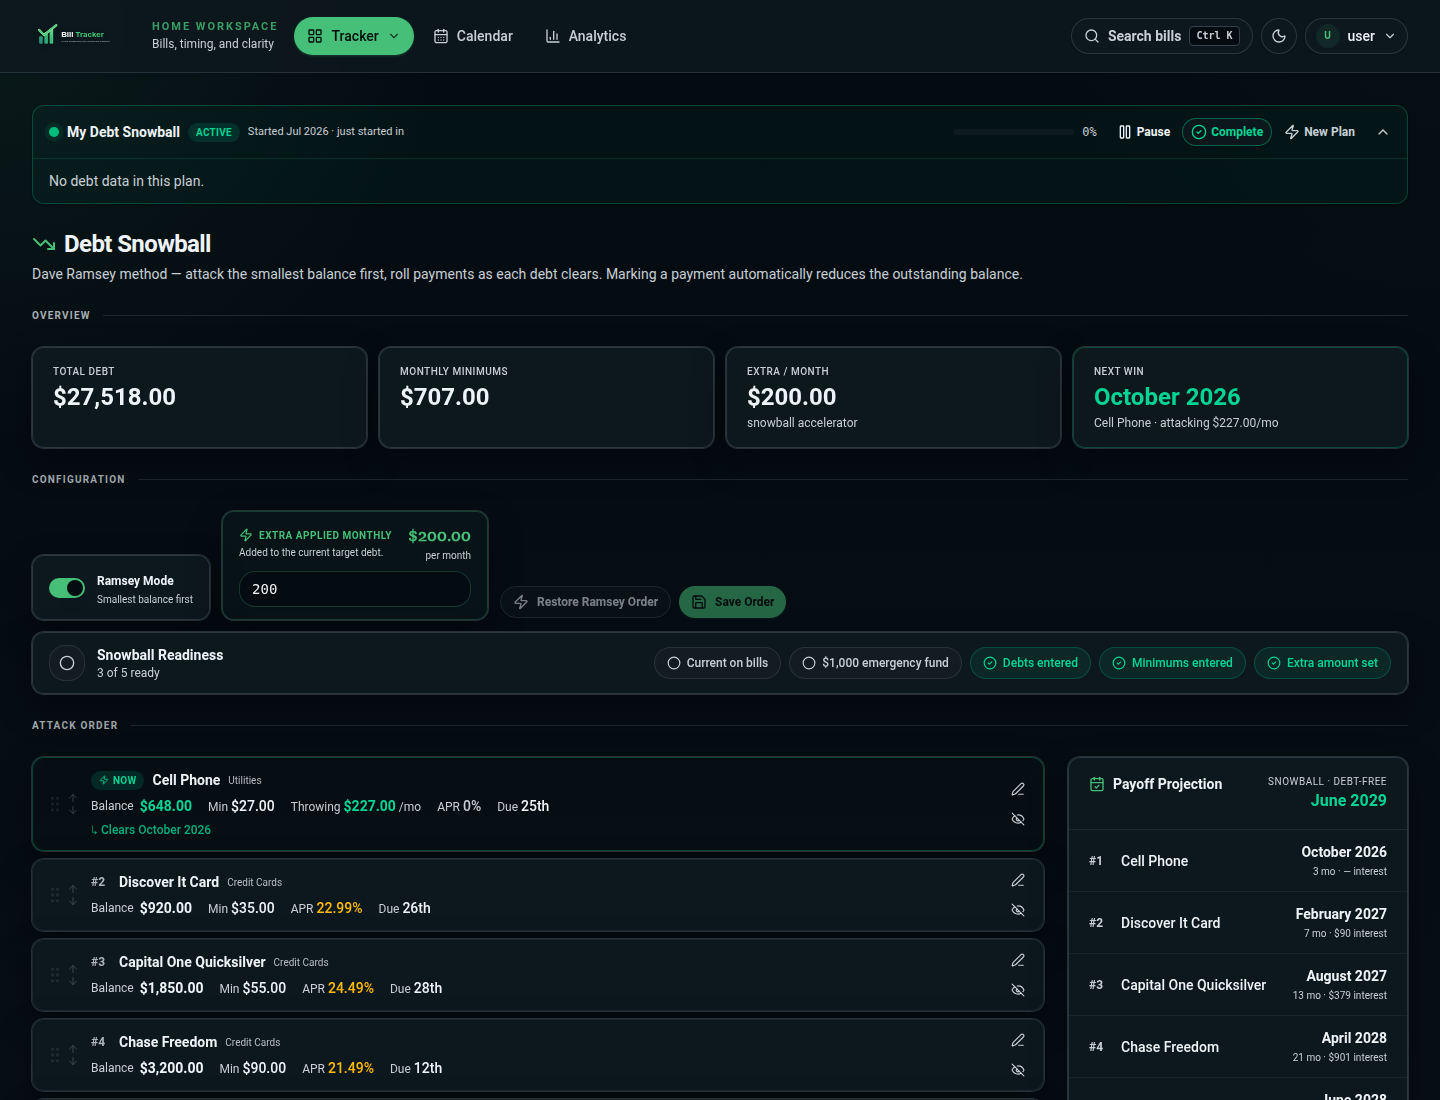Open the Tracker dropdown menu

(354, 36)
